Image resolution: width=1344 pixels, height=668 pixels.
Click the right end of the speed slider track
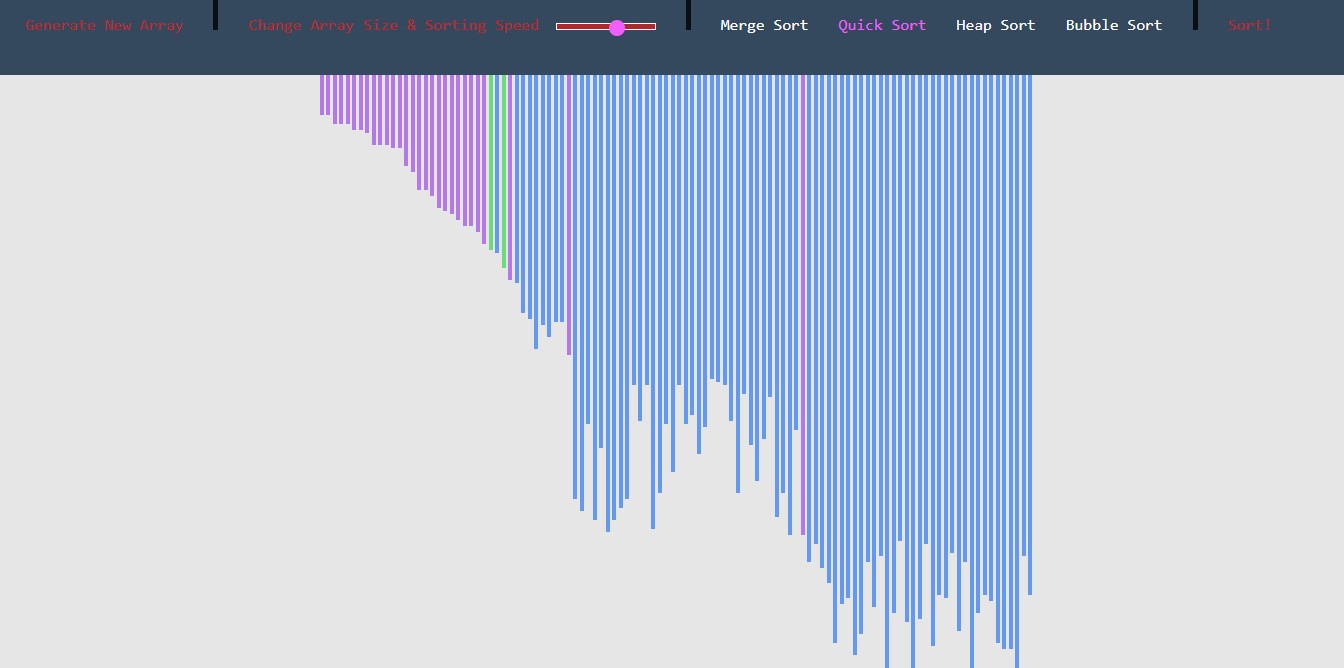tap(653, 27)
